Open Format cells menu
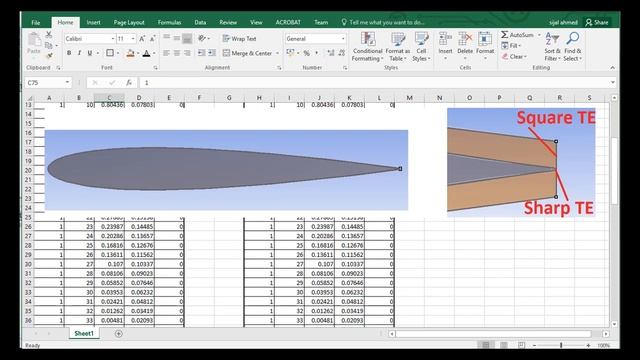640x360 pixels. (x=485, y=46)
